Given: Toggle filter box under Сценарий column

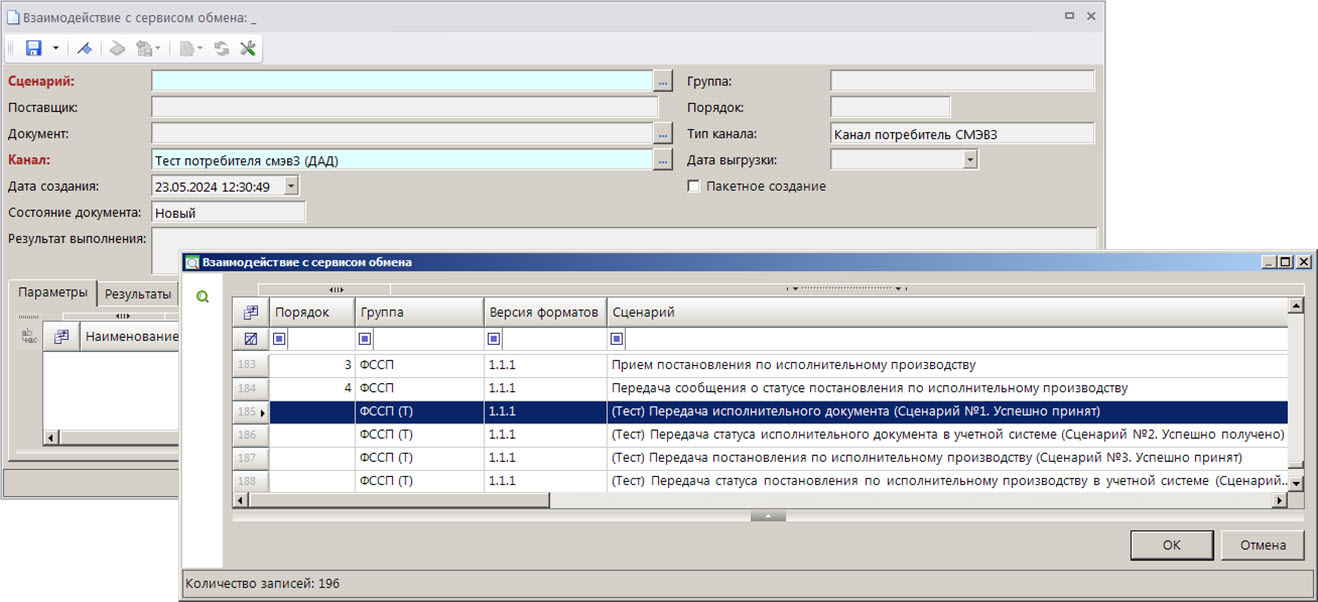Looking at the screenshot, I should pos(616,339).
